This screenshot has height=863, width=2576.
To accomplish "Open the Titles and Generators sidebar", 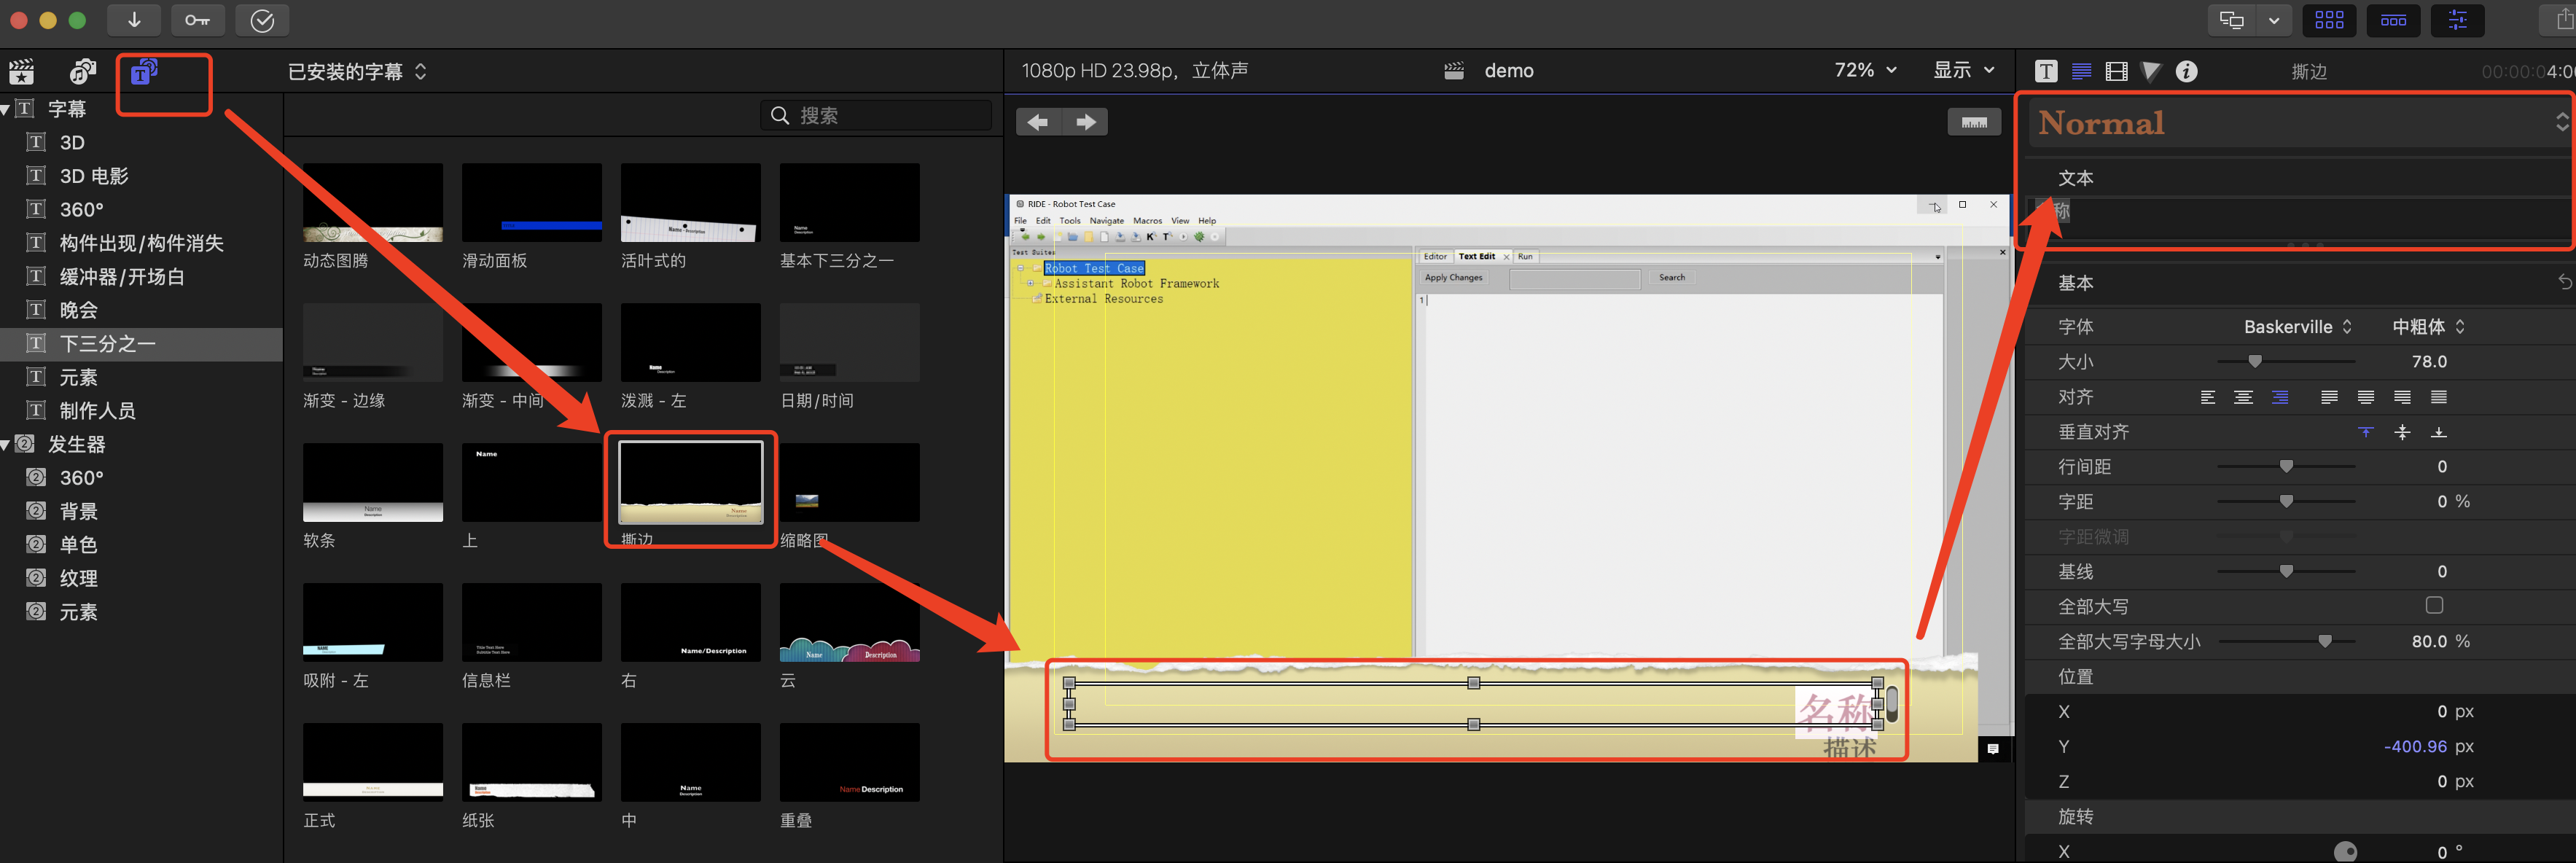I will [x=144, y=72].
